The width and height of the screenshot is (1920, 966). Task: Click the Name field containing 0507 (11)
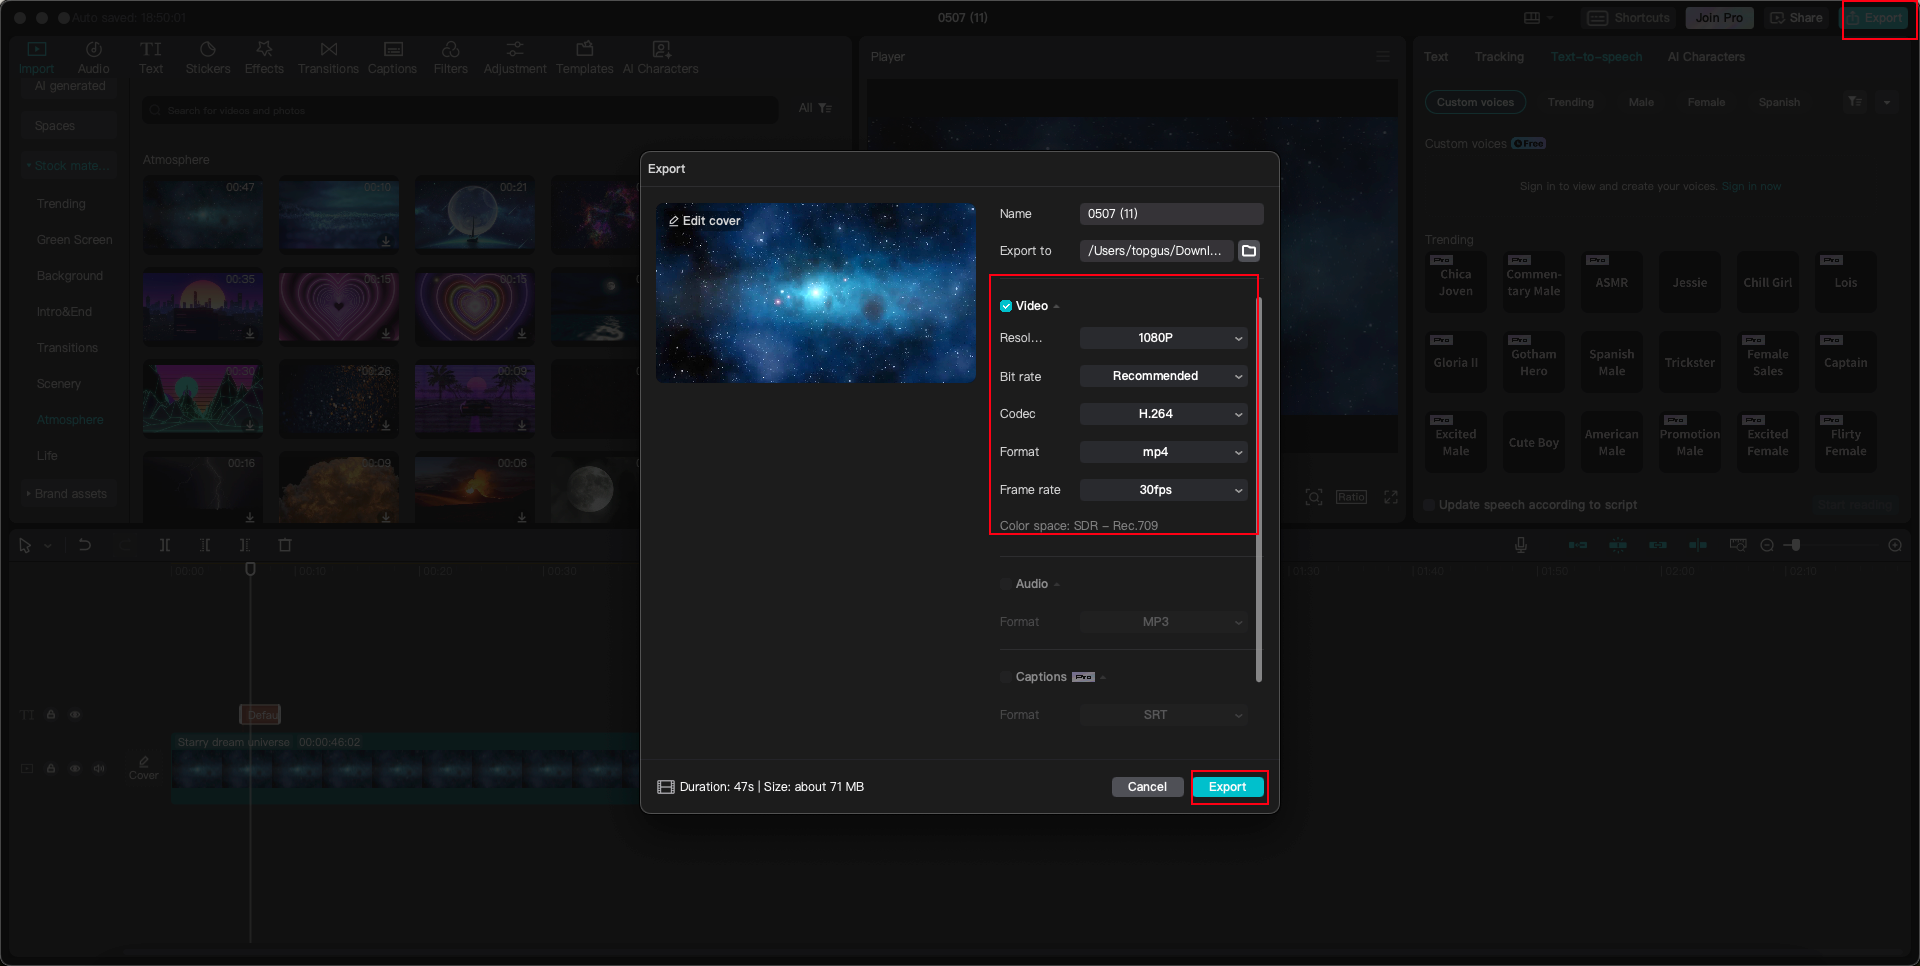click(x=1172, y=214)
